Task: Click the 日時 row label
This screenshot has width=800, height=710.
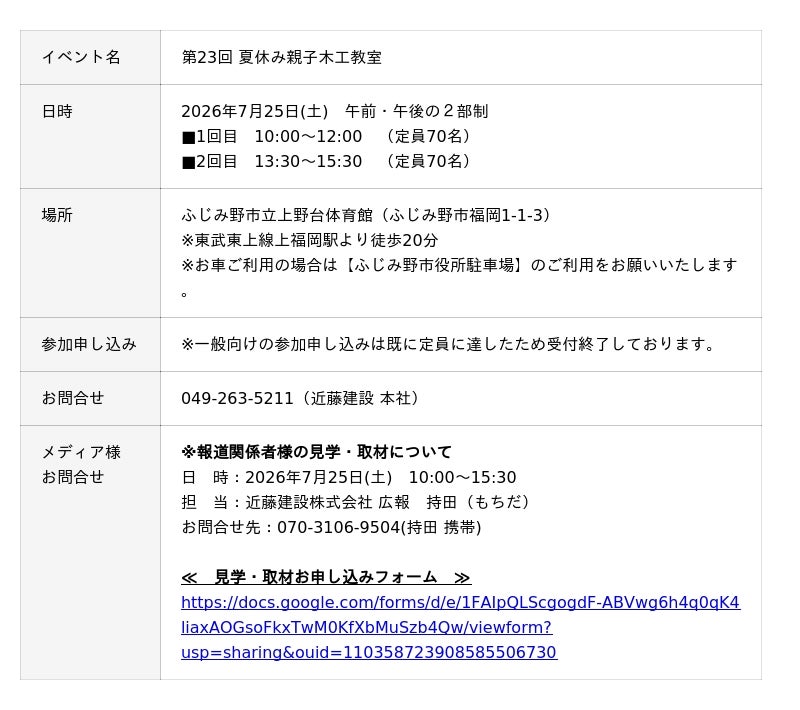Action: [57, 111]
